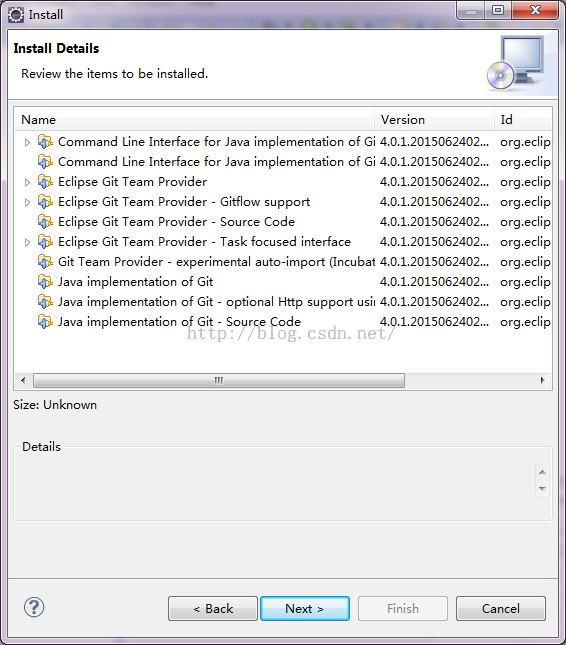Select 'Java implementation of Git - optional Http support' row
566x645 pixels.
(216, 302)
